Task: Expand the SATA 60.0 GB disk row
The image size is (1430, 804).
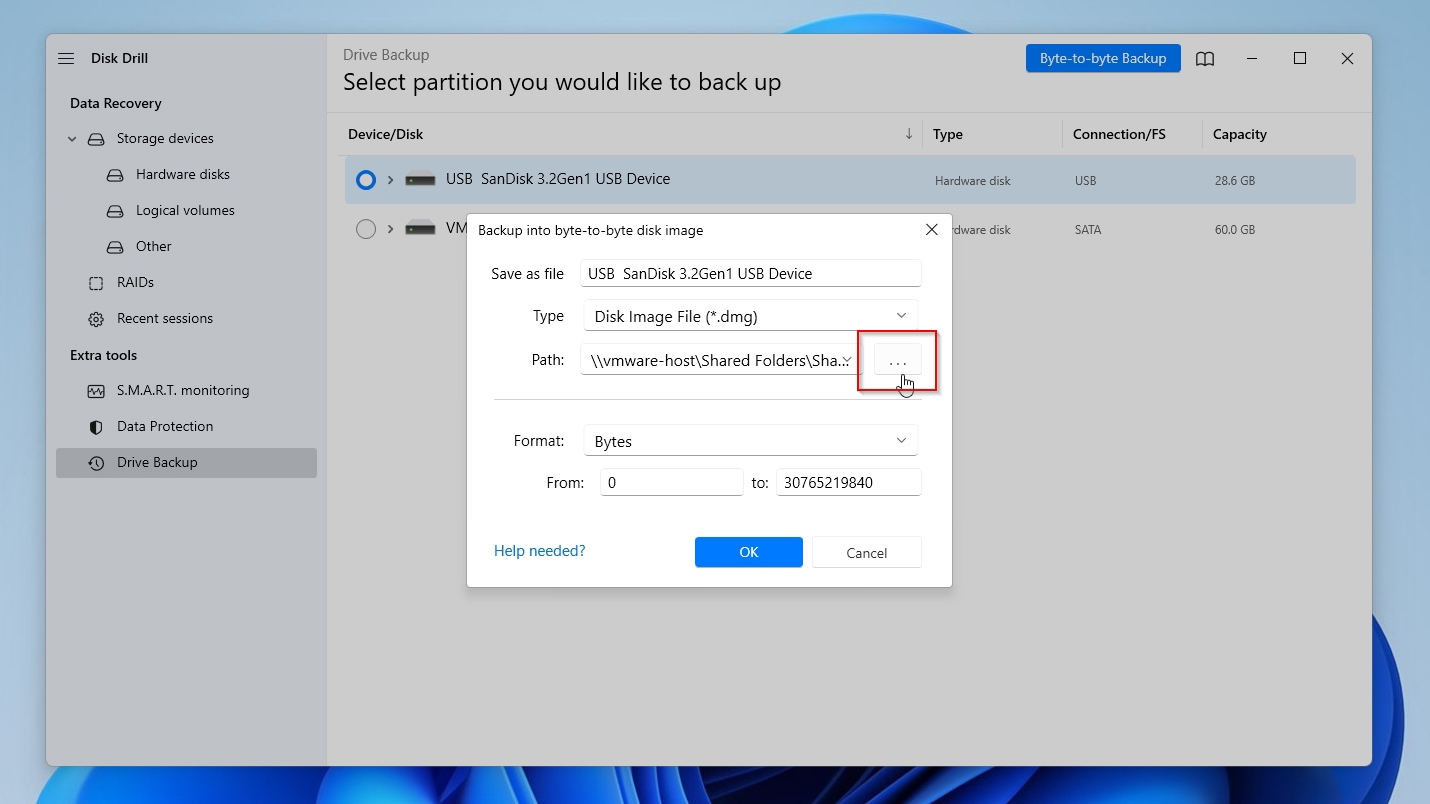Action: (x=391, y=229)
